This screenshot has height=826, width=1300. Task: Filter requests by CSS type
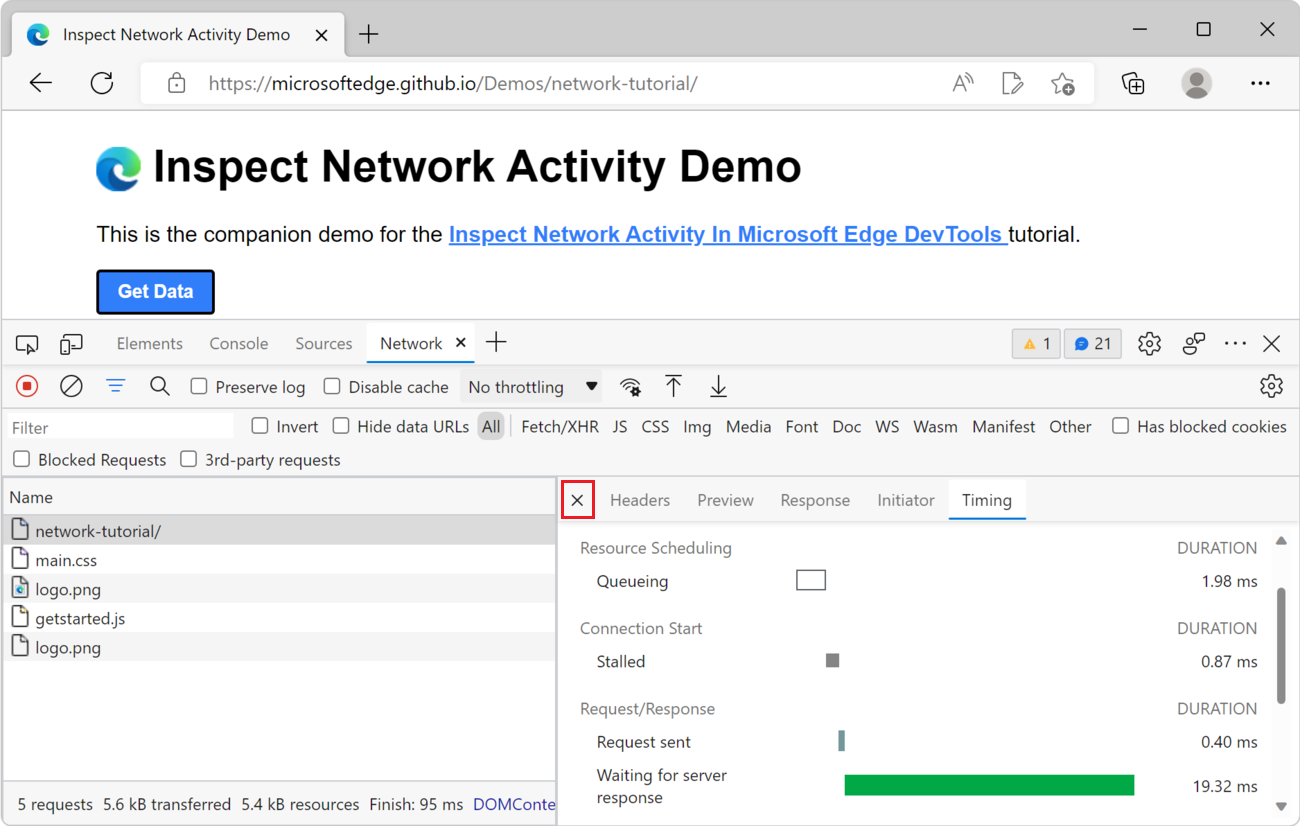[x=655, y=427]
